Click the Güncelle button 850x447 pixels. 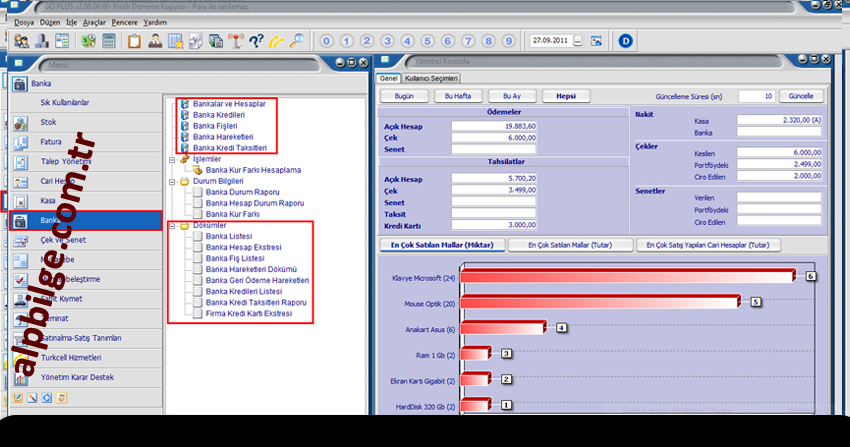[x=801, y=96]
